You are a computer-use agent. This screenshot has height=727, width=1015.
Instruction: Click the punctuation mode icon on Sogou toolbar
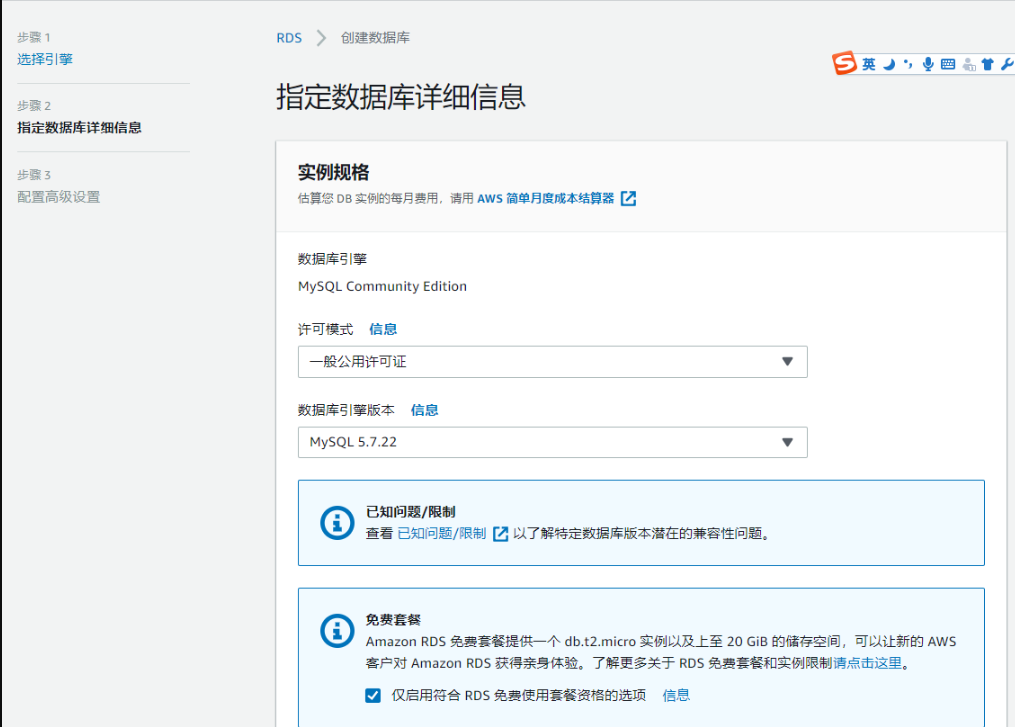click(x=908, y=64)
